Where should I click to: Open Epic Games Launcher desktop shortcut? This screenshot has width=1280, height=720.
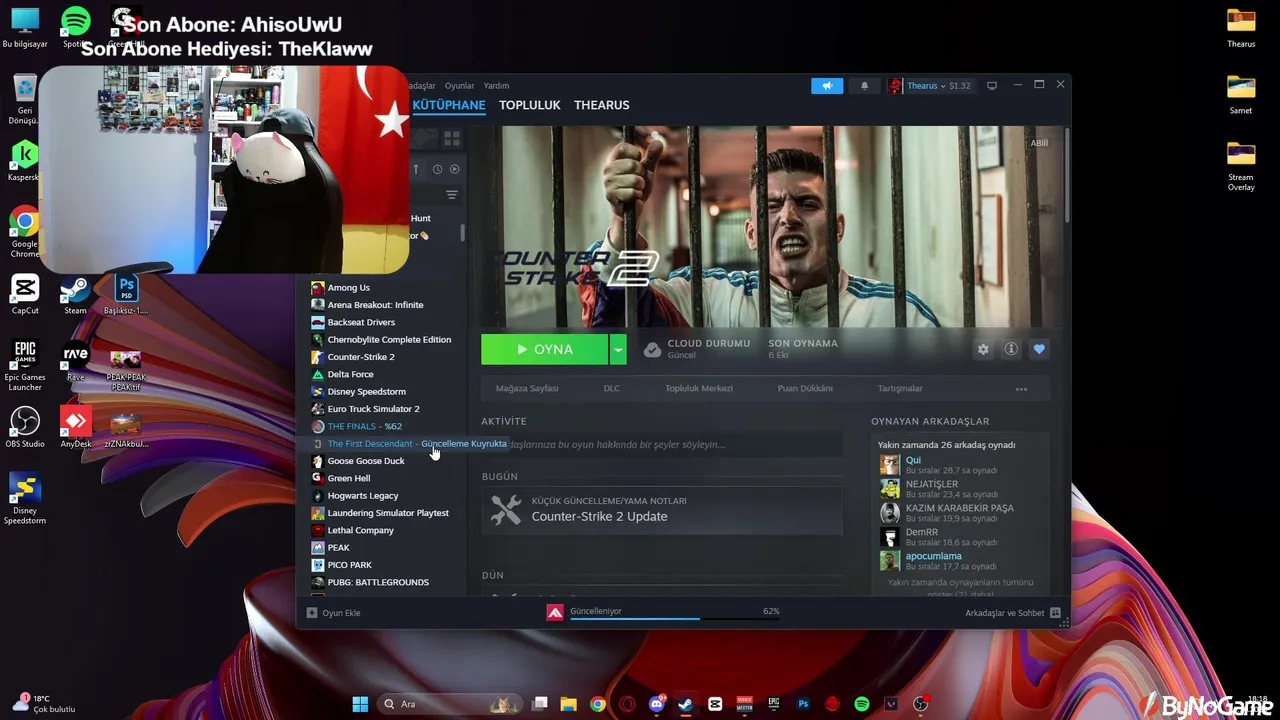click(x=25, y=365)
